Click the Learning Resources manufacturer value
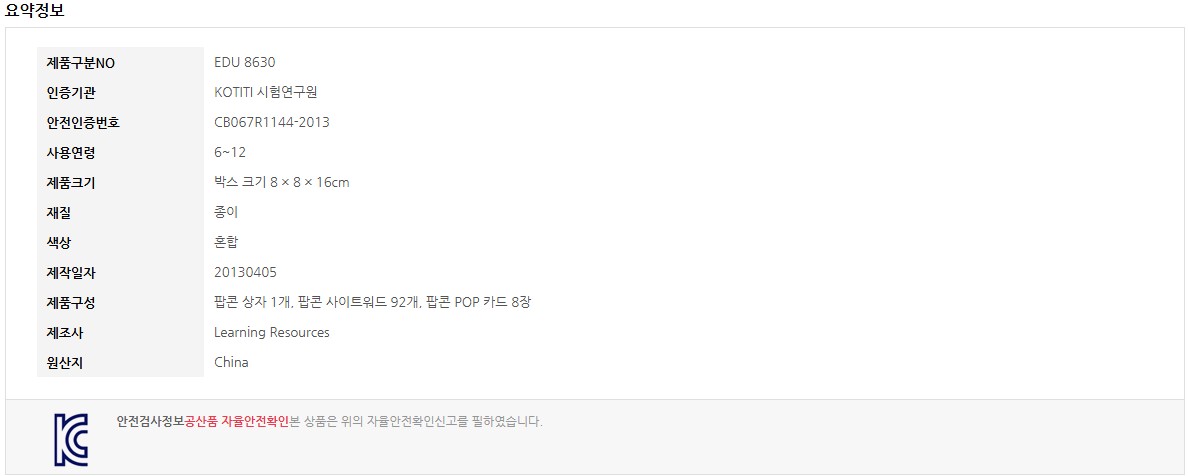This screenshot has width=1188, height=476. click(272, 332)
